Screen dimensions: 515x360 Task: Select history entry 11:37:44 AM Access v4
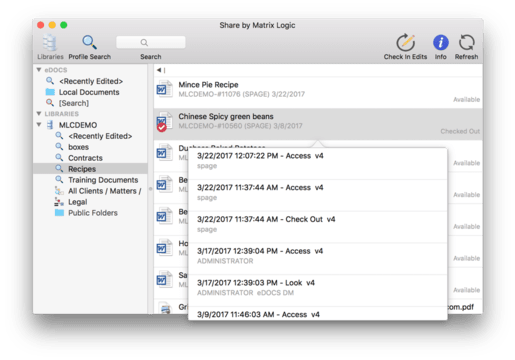pos(318,195)
